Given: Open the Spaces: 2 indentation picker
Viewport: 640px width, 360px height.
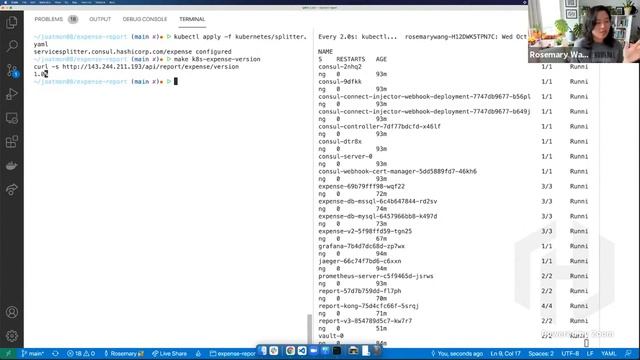Looking at the screenshot, I should [x=541, y=354].
